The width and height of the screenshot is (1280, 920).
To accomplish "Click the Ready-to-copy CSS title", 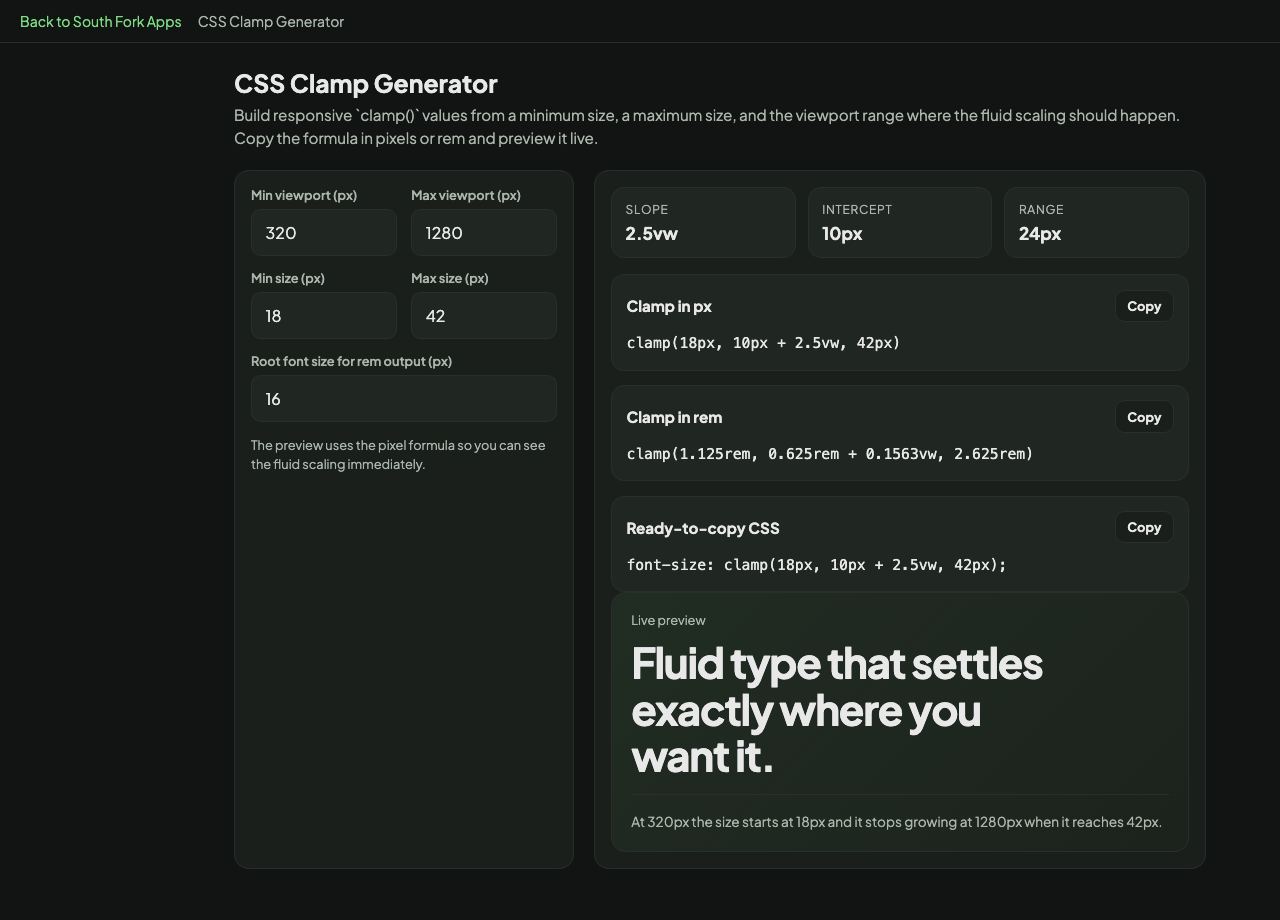I will pyautogui.click(x=703, y=528).
